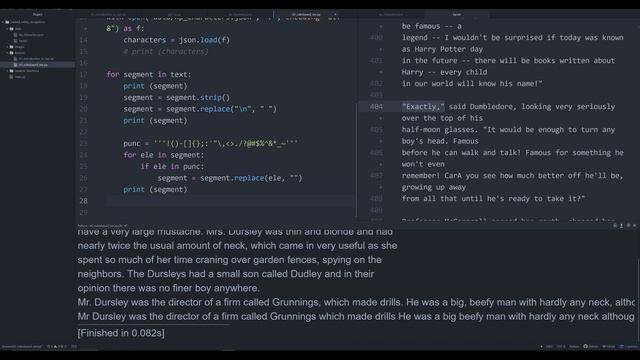Open the 01 introduction file in lessons folder
Viewport: 640px width, 360px height.
36,59
